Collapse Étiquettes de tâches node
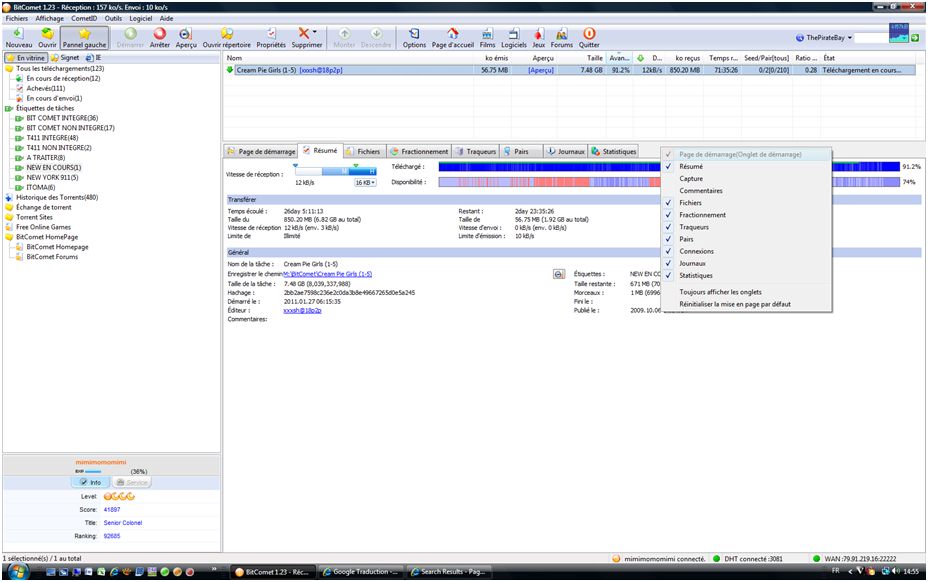This screenshot has width=928, height=582. [9, 108]
